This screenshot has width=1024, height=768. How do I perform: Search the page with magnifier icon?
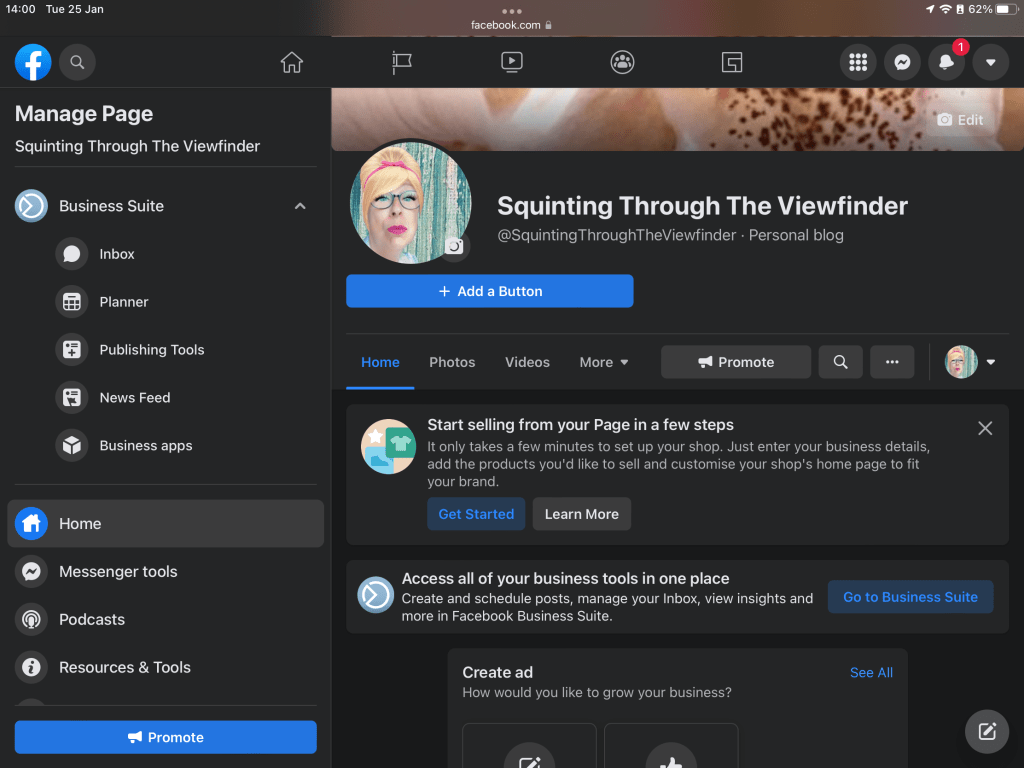point(840,362)
